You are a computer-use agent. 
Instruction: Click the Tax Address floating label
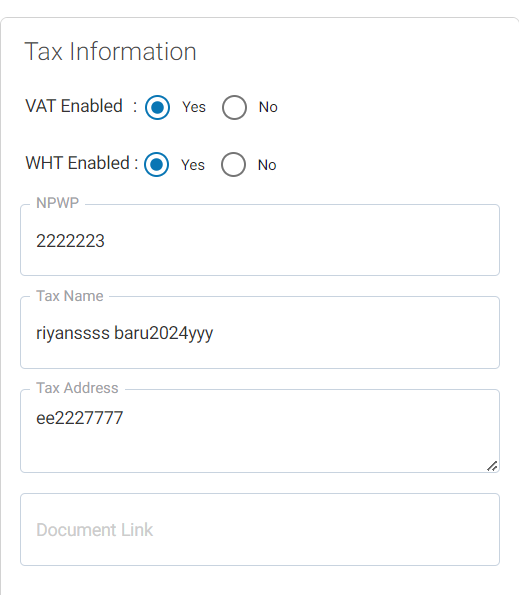(x=77, y=388)
